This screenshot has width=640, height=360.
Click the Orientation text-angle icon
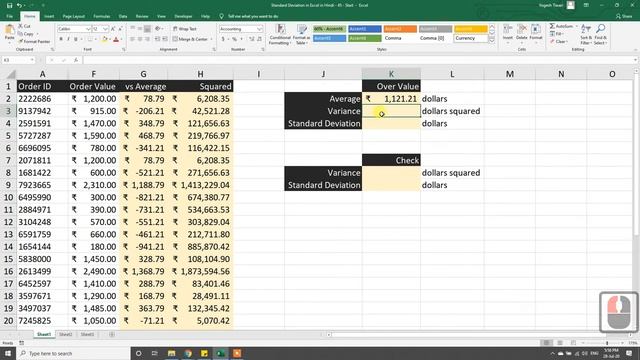click(158, 29)
